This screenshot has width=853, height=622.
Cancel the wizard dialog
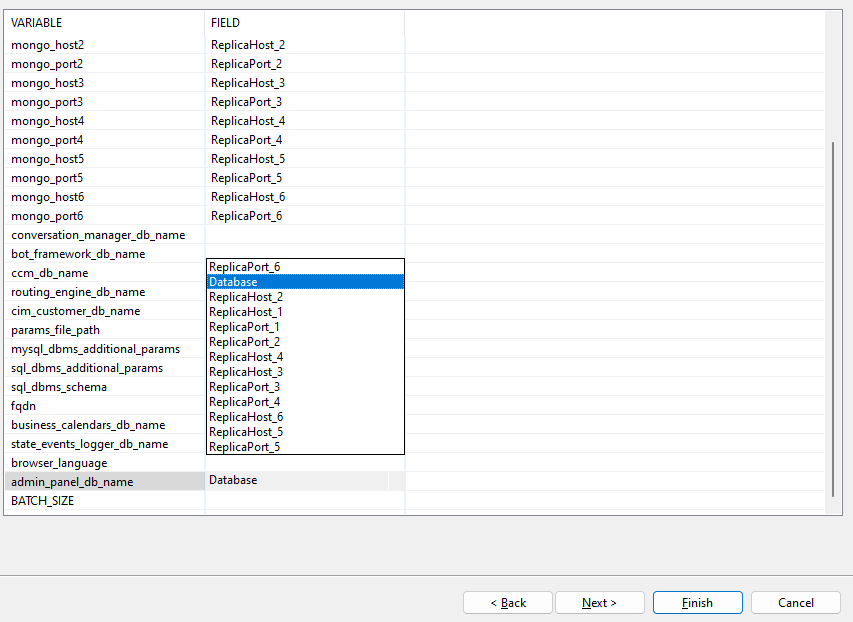796,603
